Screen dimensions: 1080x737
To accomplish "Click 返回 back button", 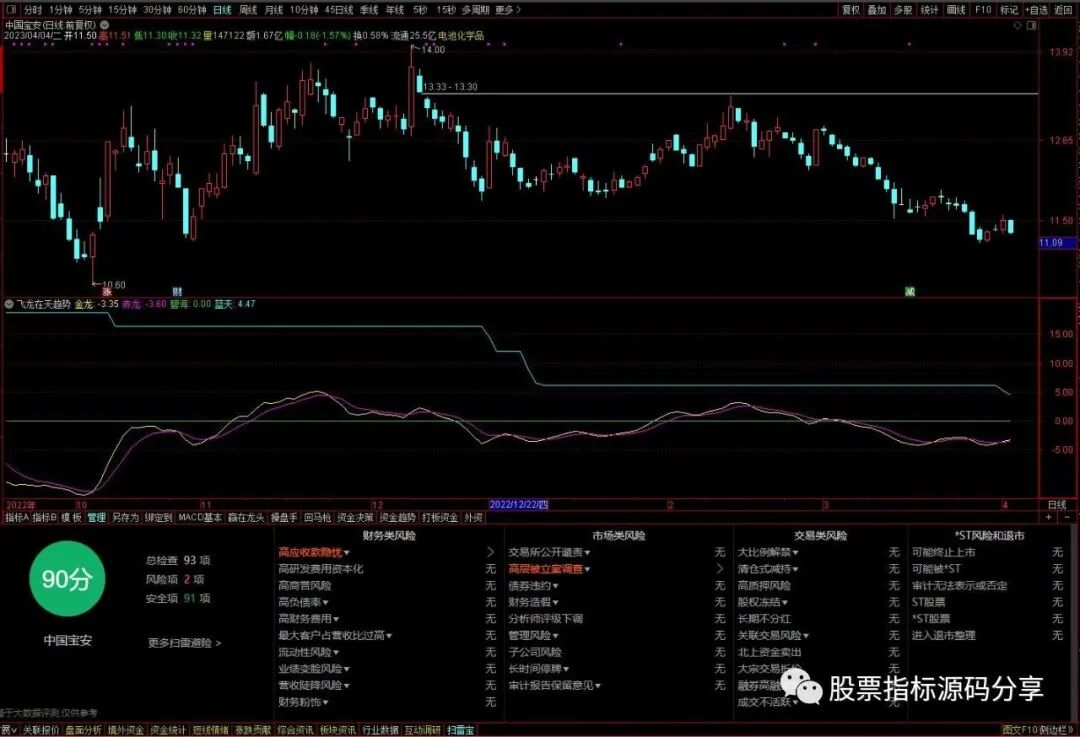I will pyautogui.click(x=1063, y=10).
